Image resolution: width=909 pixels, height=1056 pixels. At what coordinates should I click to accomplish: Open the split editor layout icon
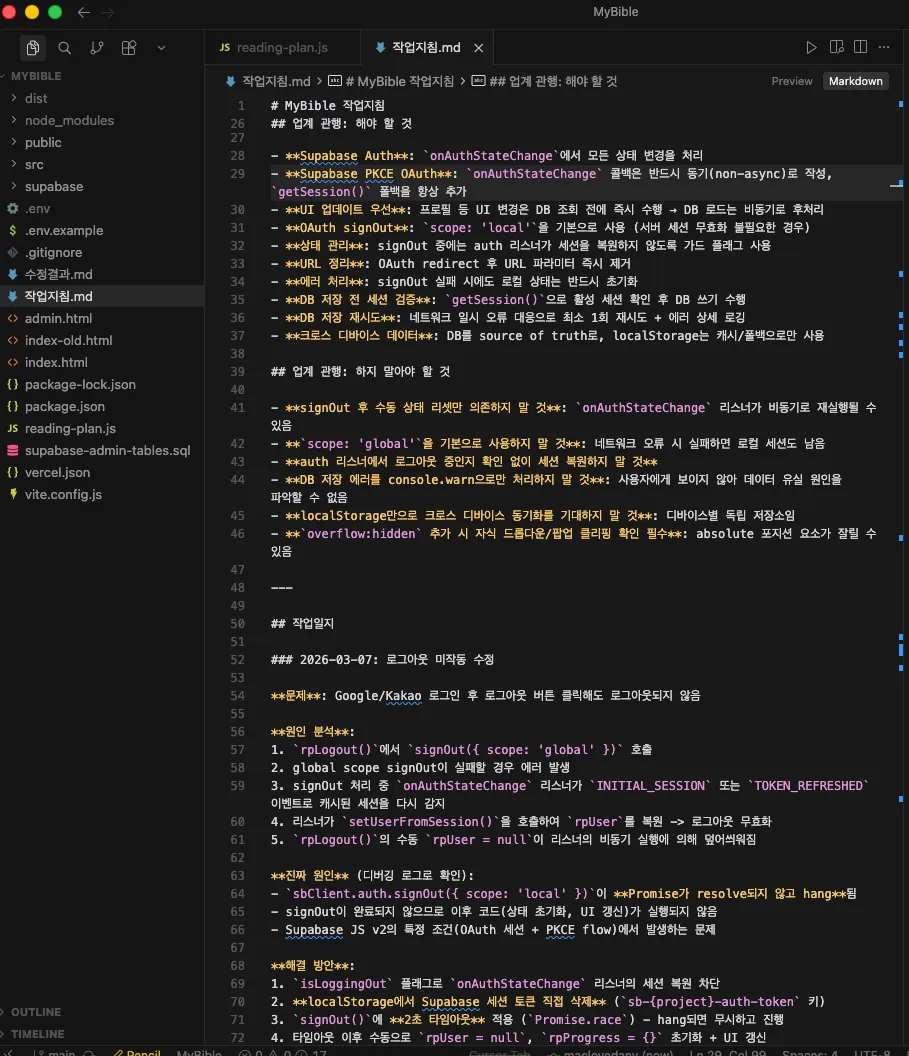click(861, 47)
